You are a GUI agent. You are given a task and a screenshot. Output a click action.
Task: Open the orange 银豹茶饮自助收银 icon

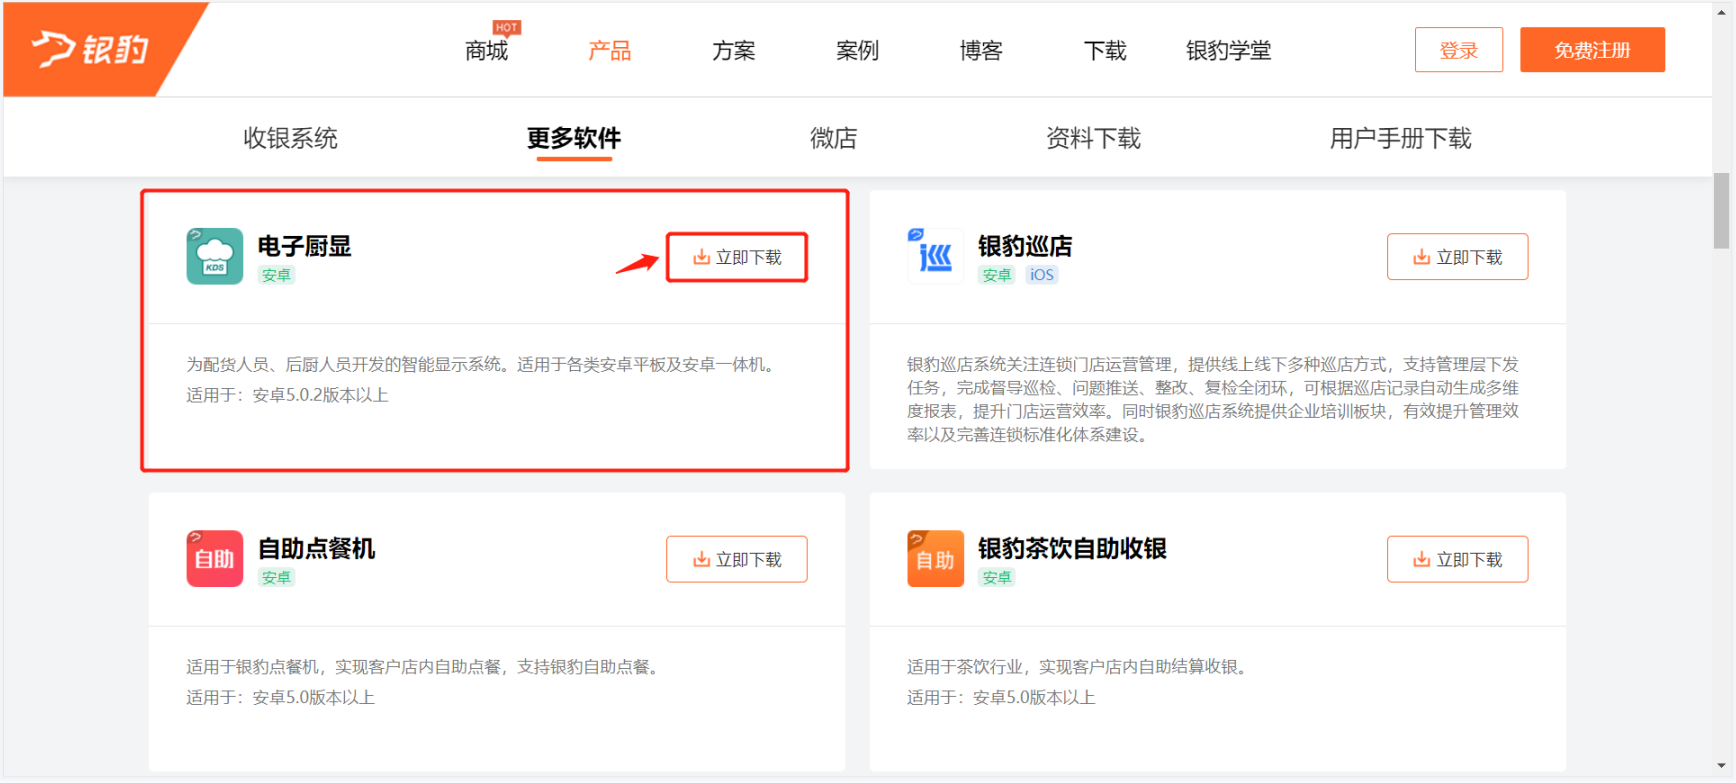(935, 558)
